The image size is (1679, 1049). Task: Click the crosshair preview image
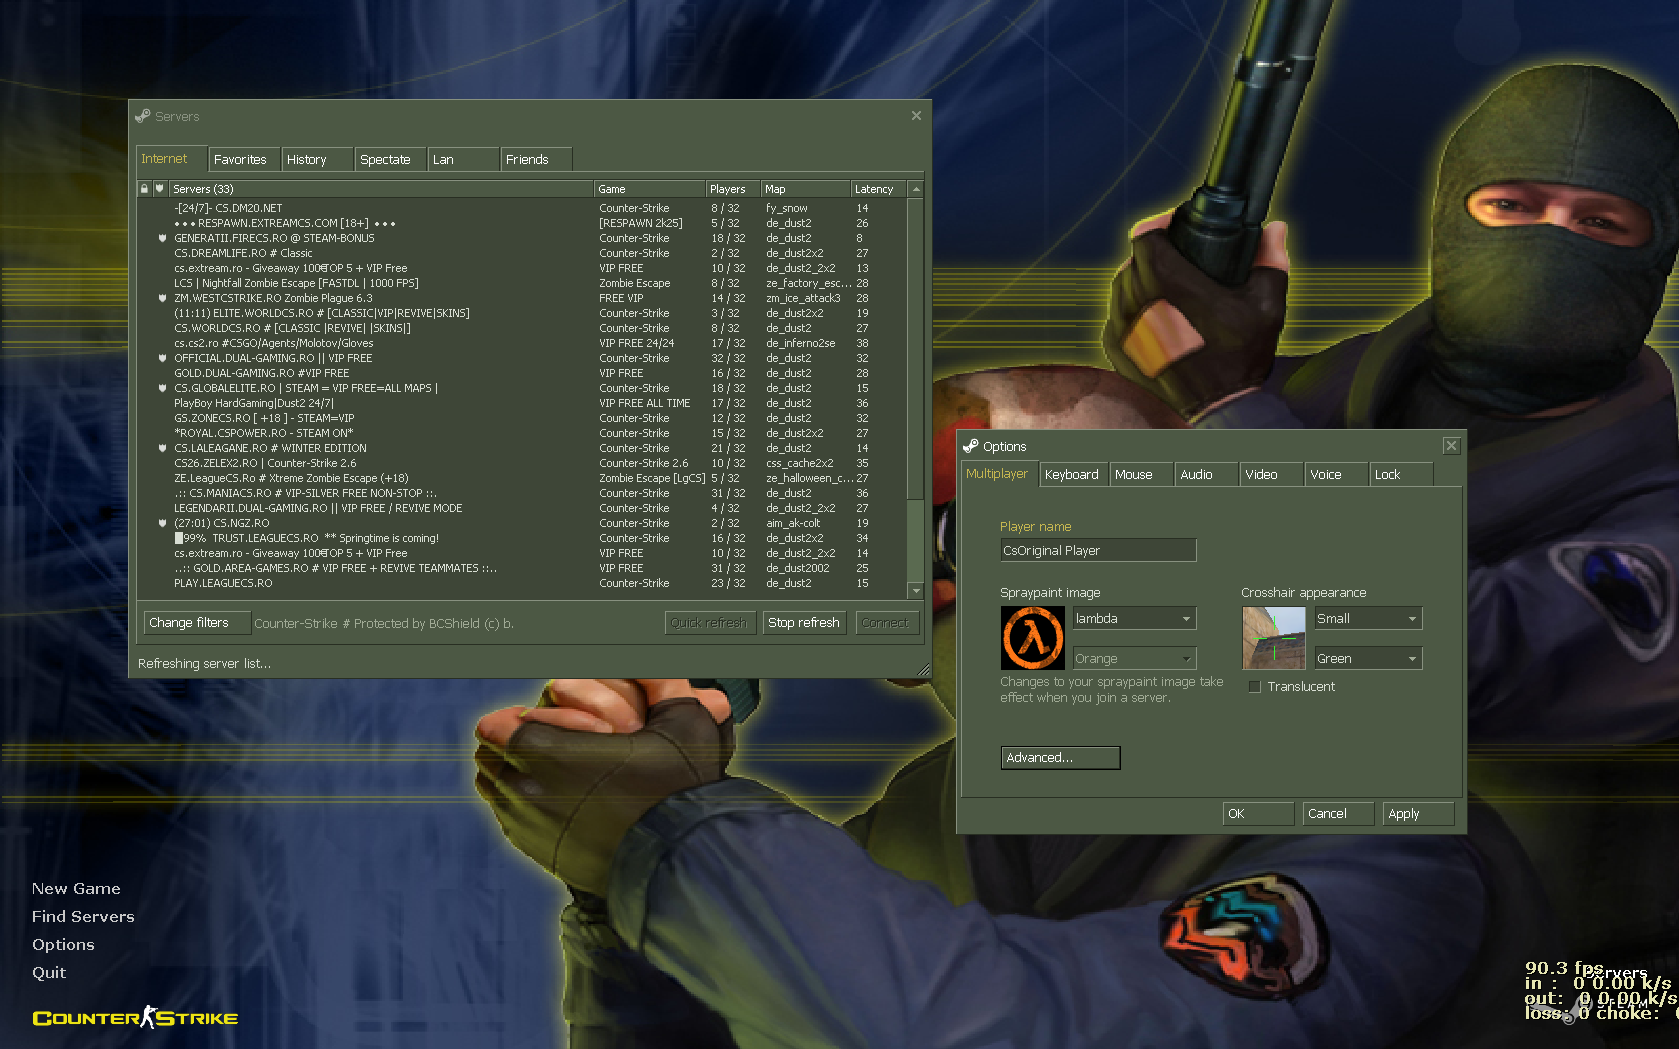point(1273,638)
